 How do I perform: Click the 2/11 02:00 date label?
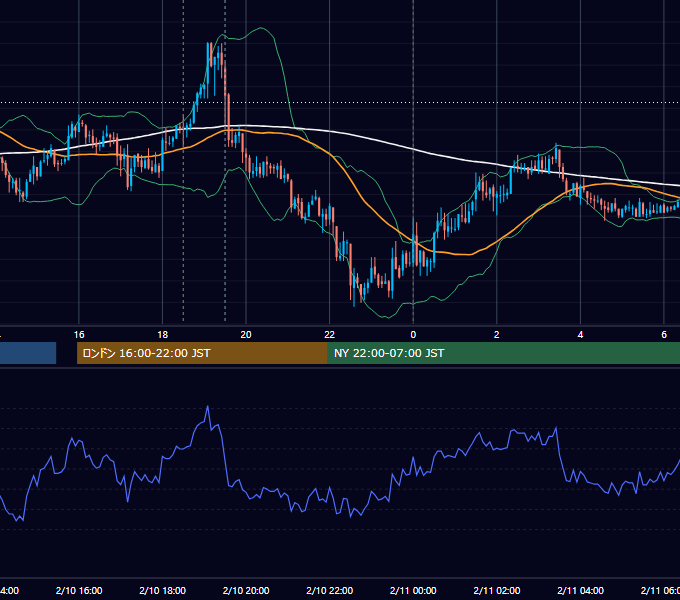coord(497,590)
